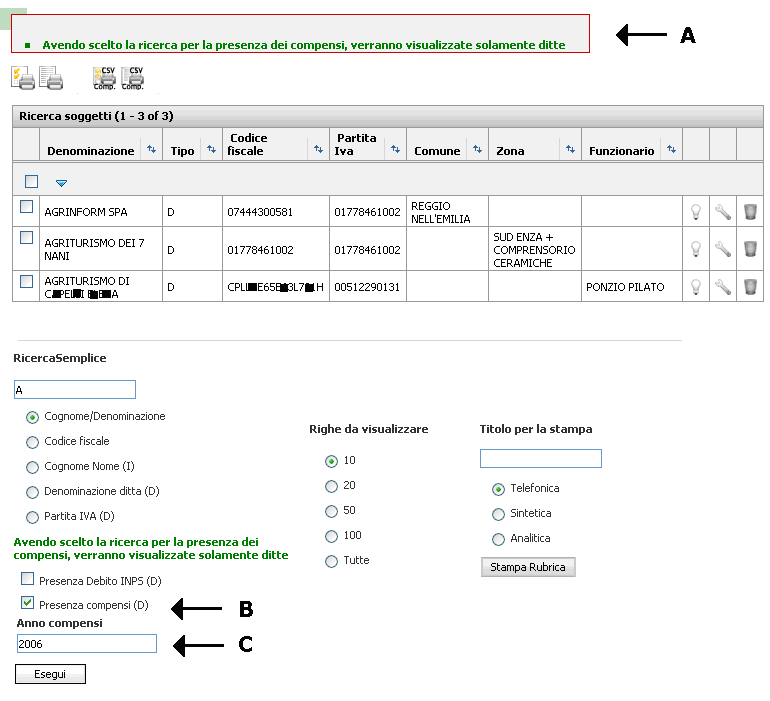Focus the Titolo per la stampa field
This screenshot has height=701, width=770.
click(541, 458)
